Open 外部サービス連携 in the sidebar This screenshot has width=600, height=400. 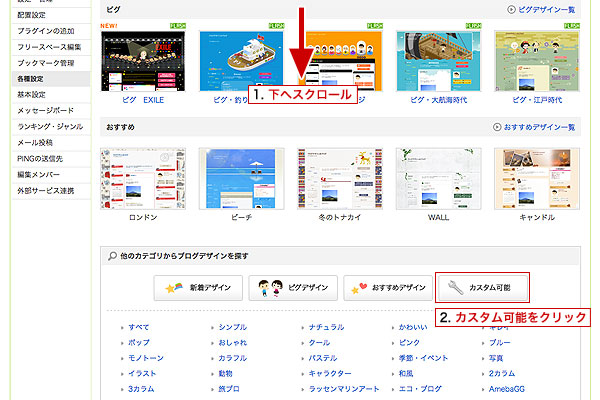46,191
